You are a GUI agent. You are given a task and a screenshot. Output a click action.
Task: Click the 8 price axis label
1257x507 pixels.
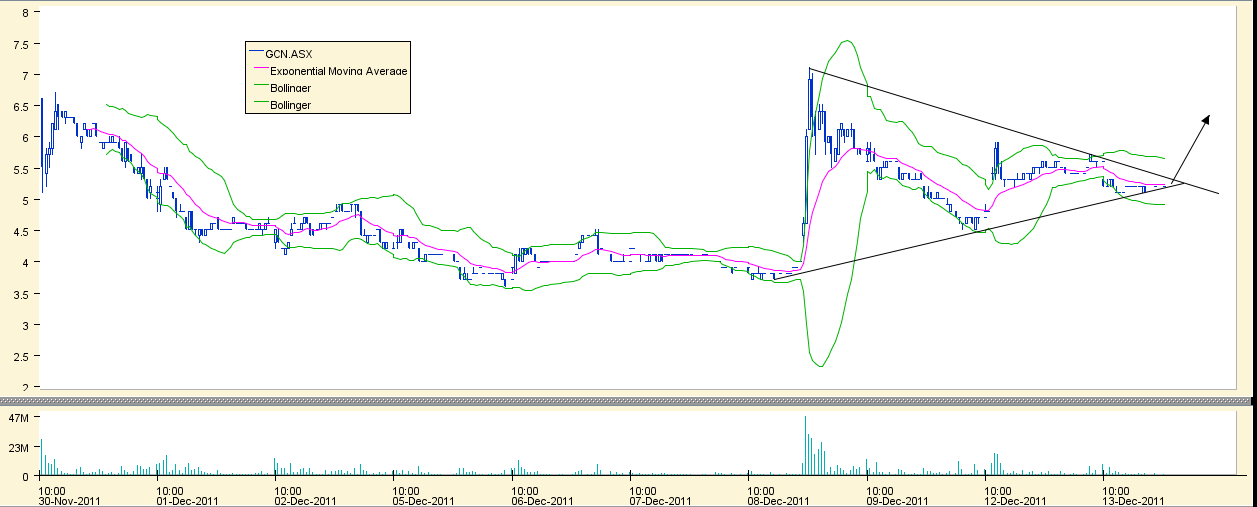pos(25,13)
